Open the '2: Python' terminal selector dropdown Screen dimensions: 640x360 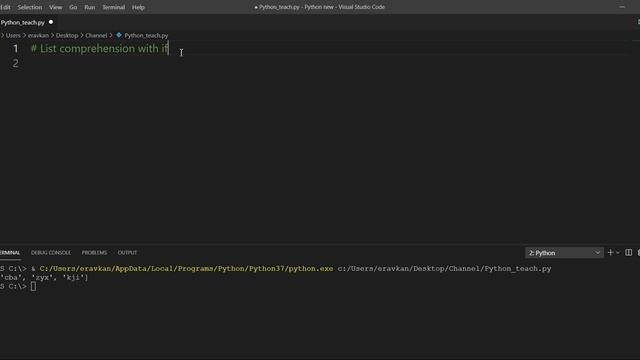point(564,253)
